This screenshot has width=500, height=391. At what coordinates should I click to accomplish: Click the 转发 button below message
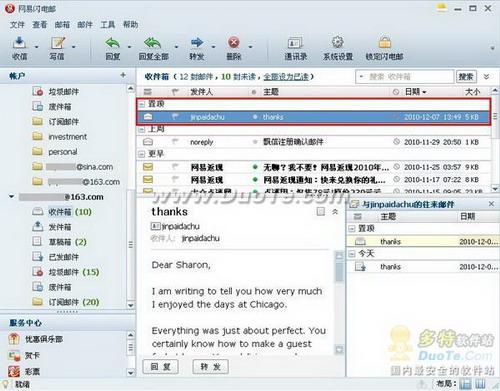(210, 367)
